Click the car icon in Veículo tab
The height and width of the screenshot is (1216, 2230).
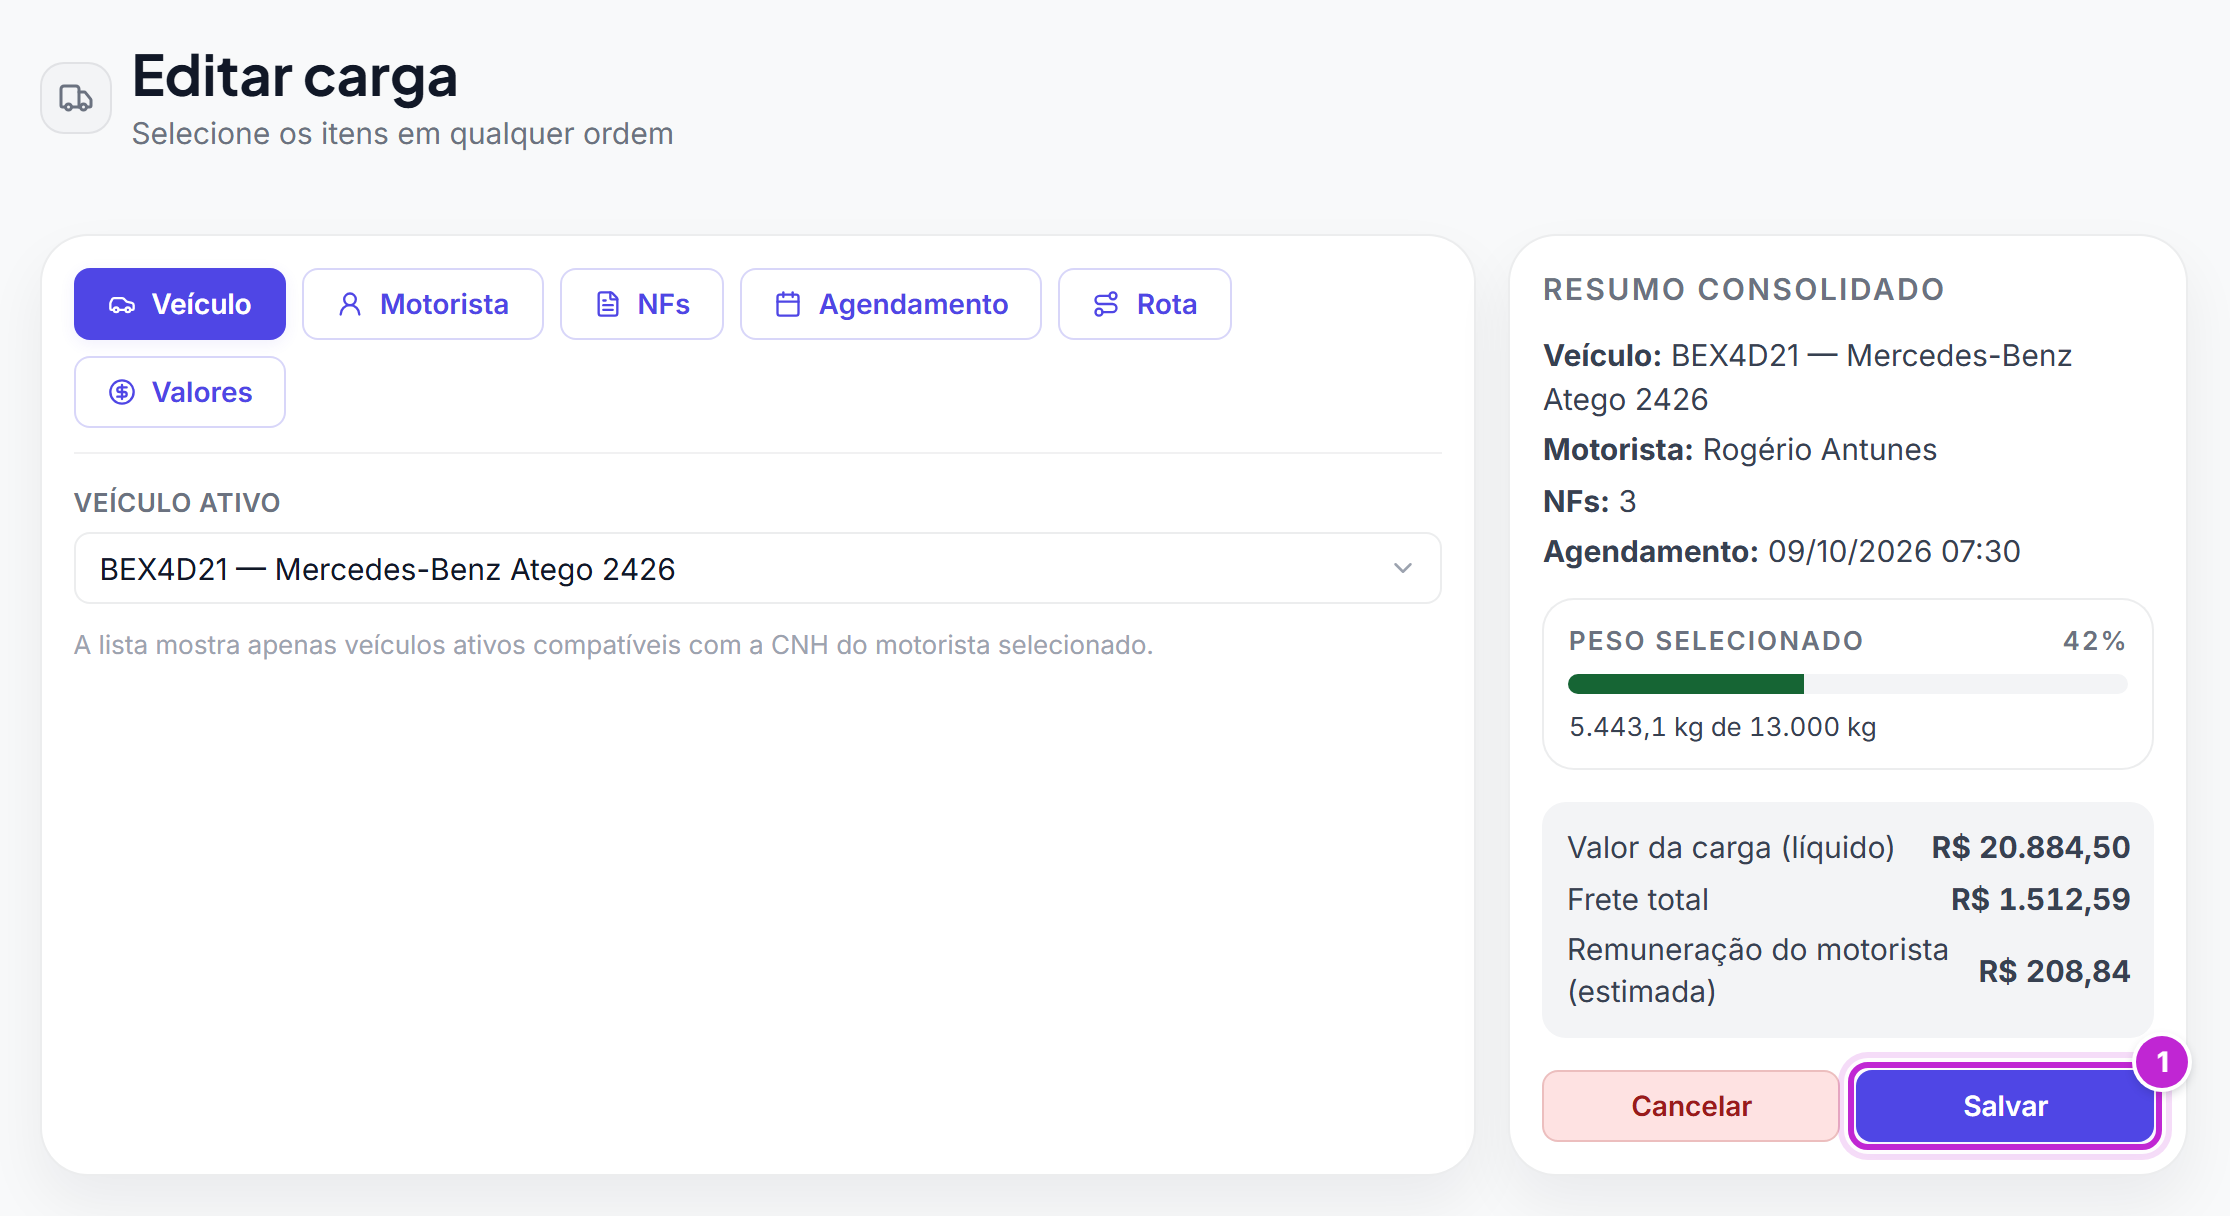point(122,305)
